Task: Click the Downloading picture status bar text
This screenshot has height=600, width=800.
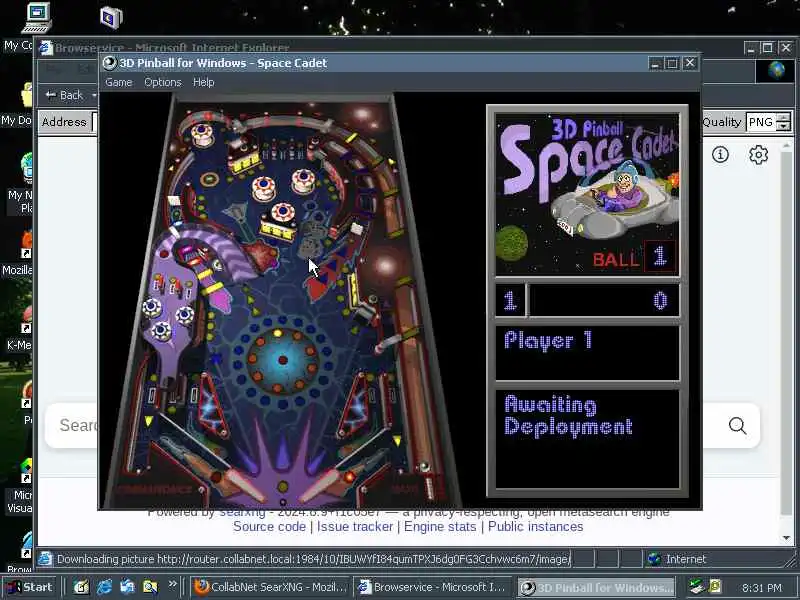Action: click(313, 559)
